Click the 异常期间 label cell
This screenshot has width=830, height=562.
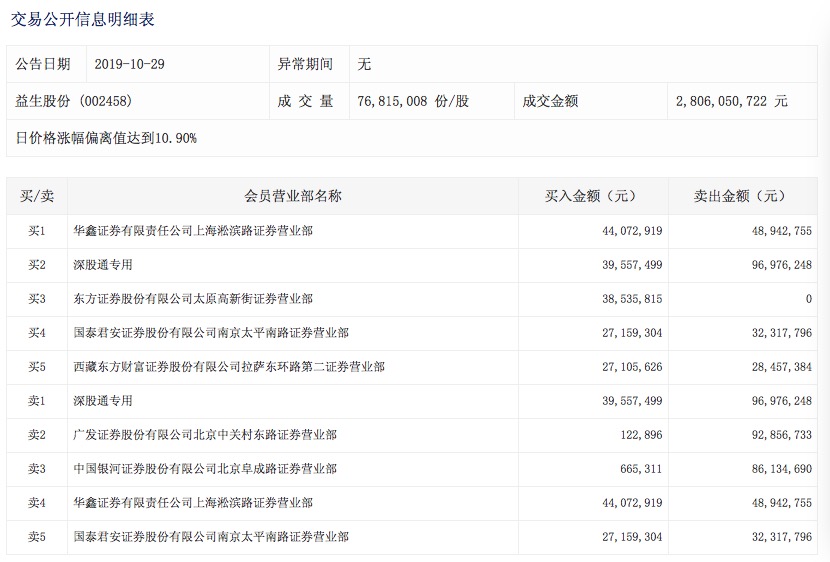coord(306,64)
